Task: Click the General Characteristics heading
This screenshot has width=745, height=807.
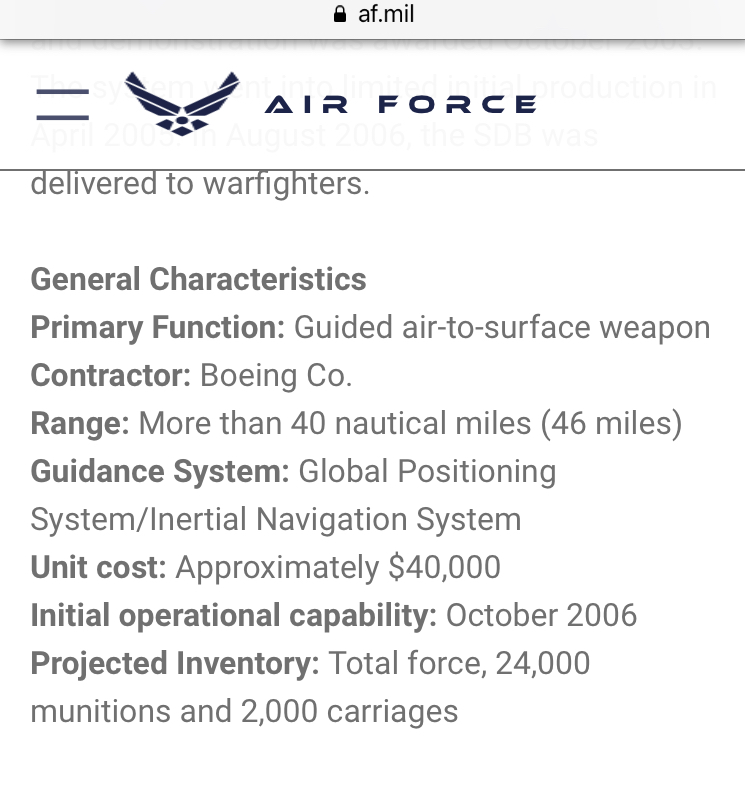Action: tap(199, 279)
